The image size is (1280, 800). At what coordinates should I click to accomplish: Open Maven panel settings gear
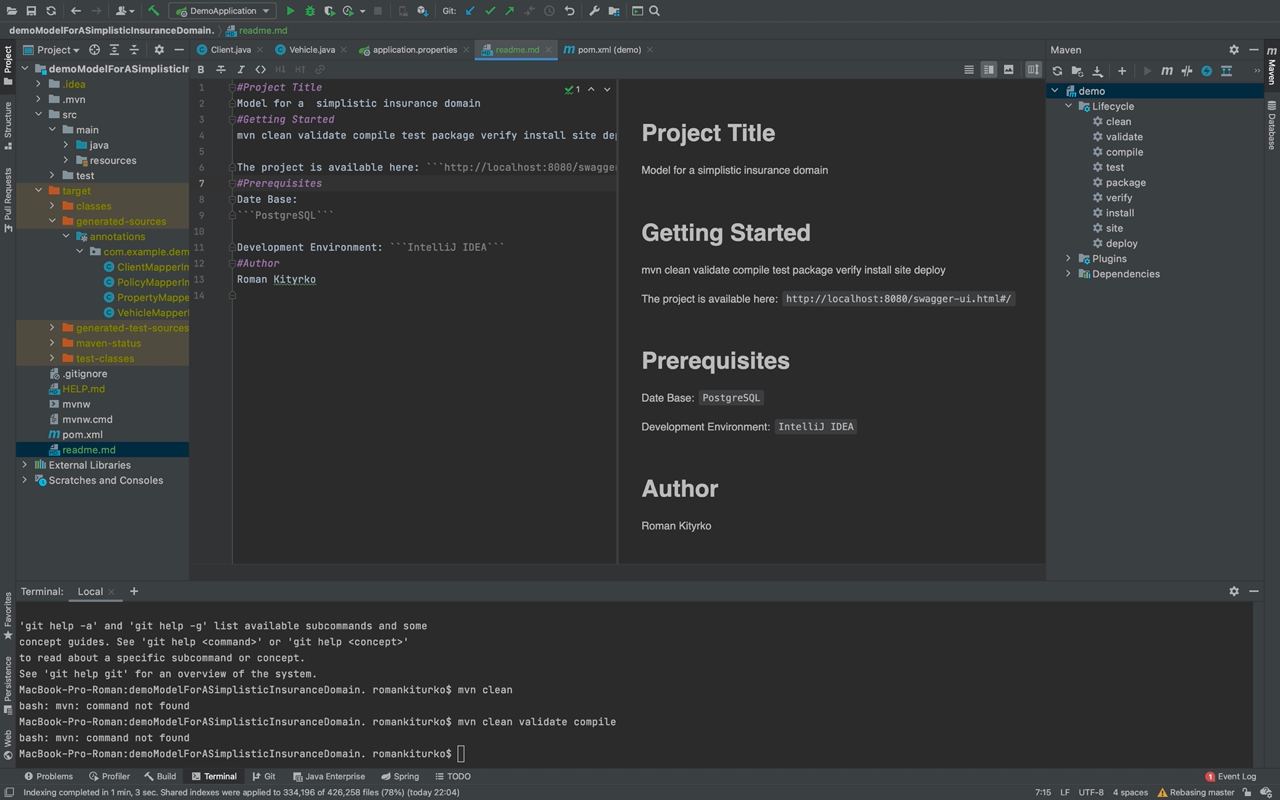pos(1234,49)
